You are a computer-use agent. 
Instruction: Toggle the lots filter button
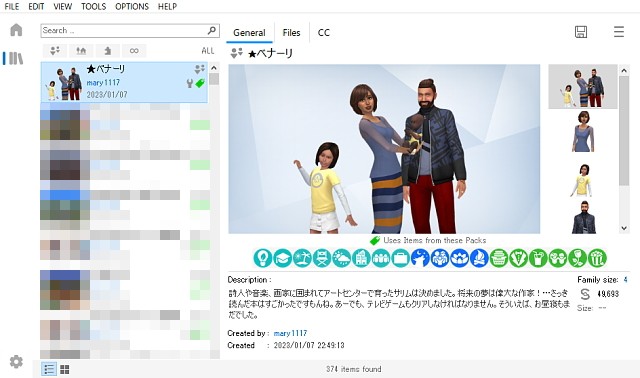pyautogui.click(x=81, y=51)
